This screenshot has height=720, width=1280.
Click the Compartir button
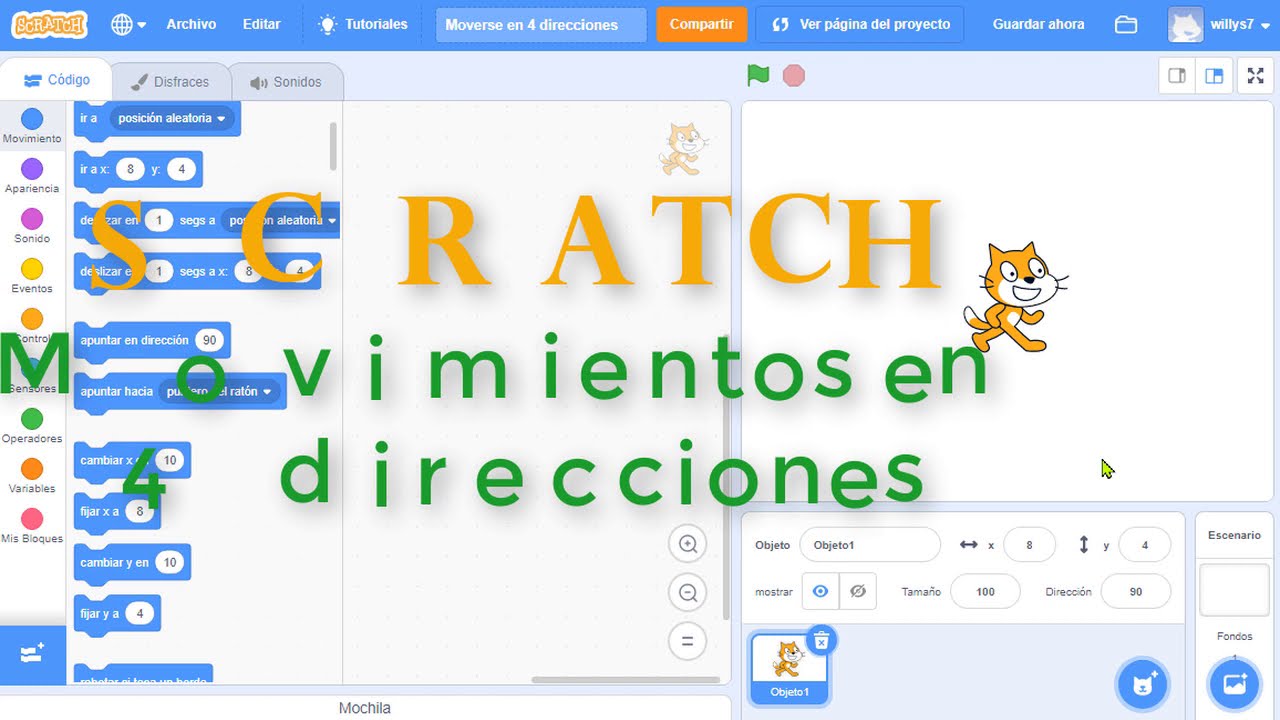(701, 24)
